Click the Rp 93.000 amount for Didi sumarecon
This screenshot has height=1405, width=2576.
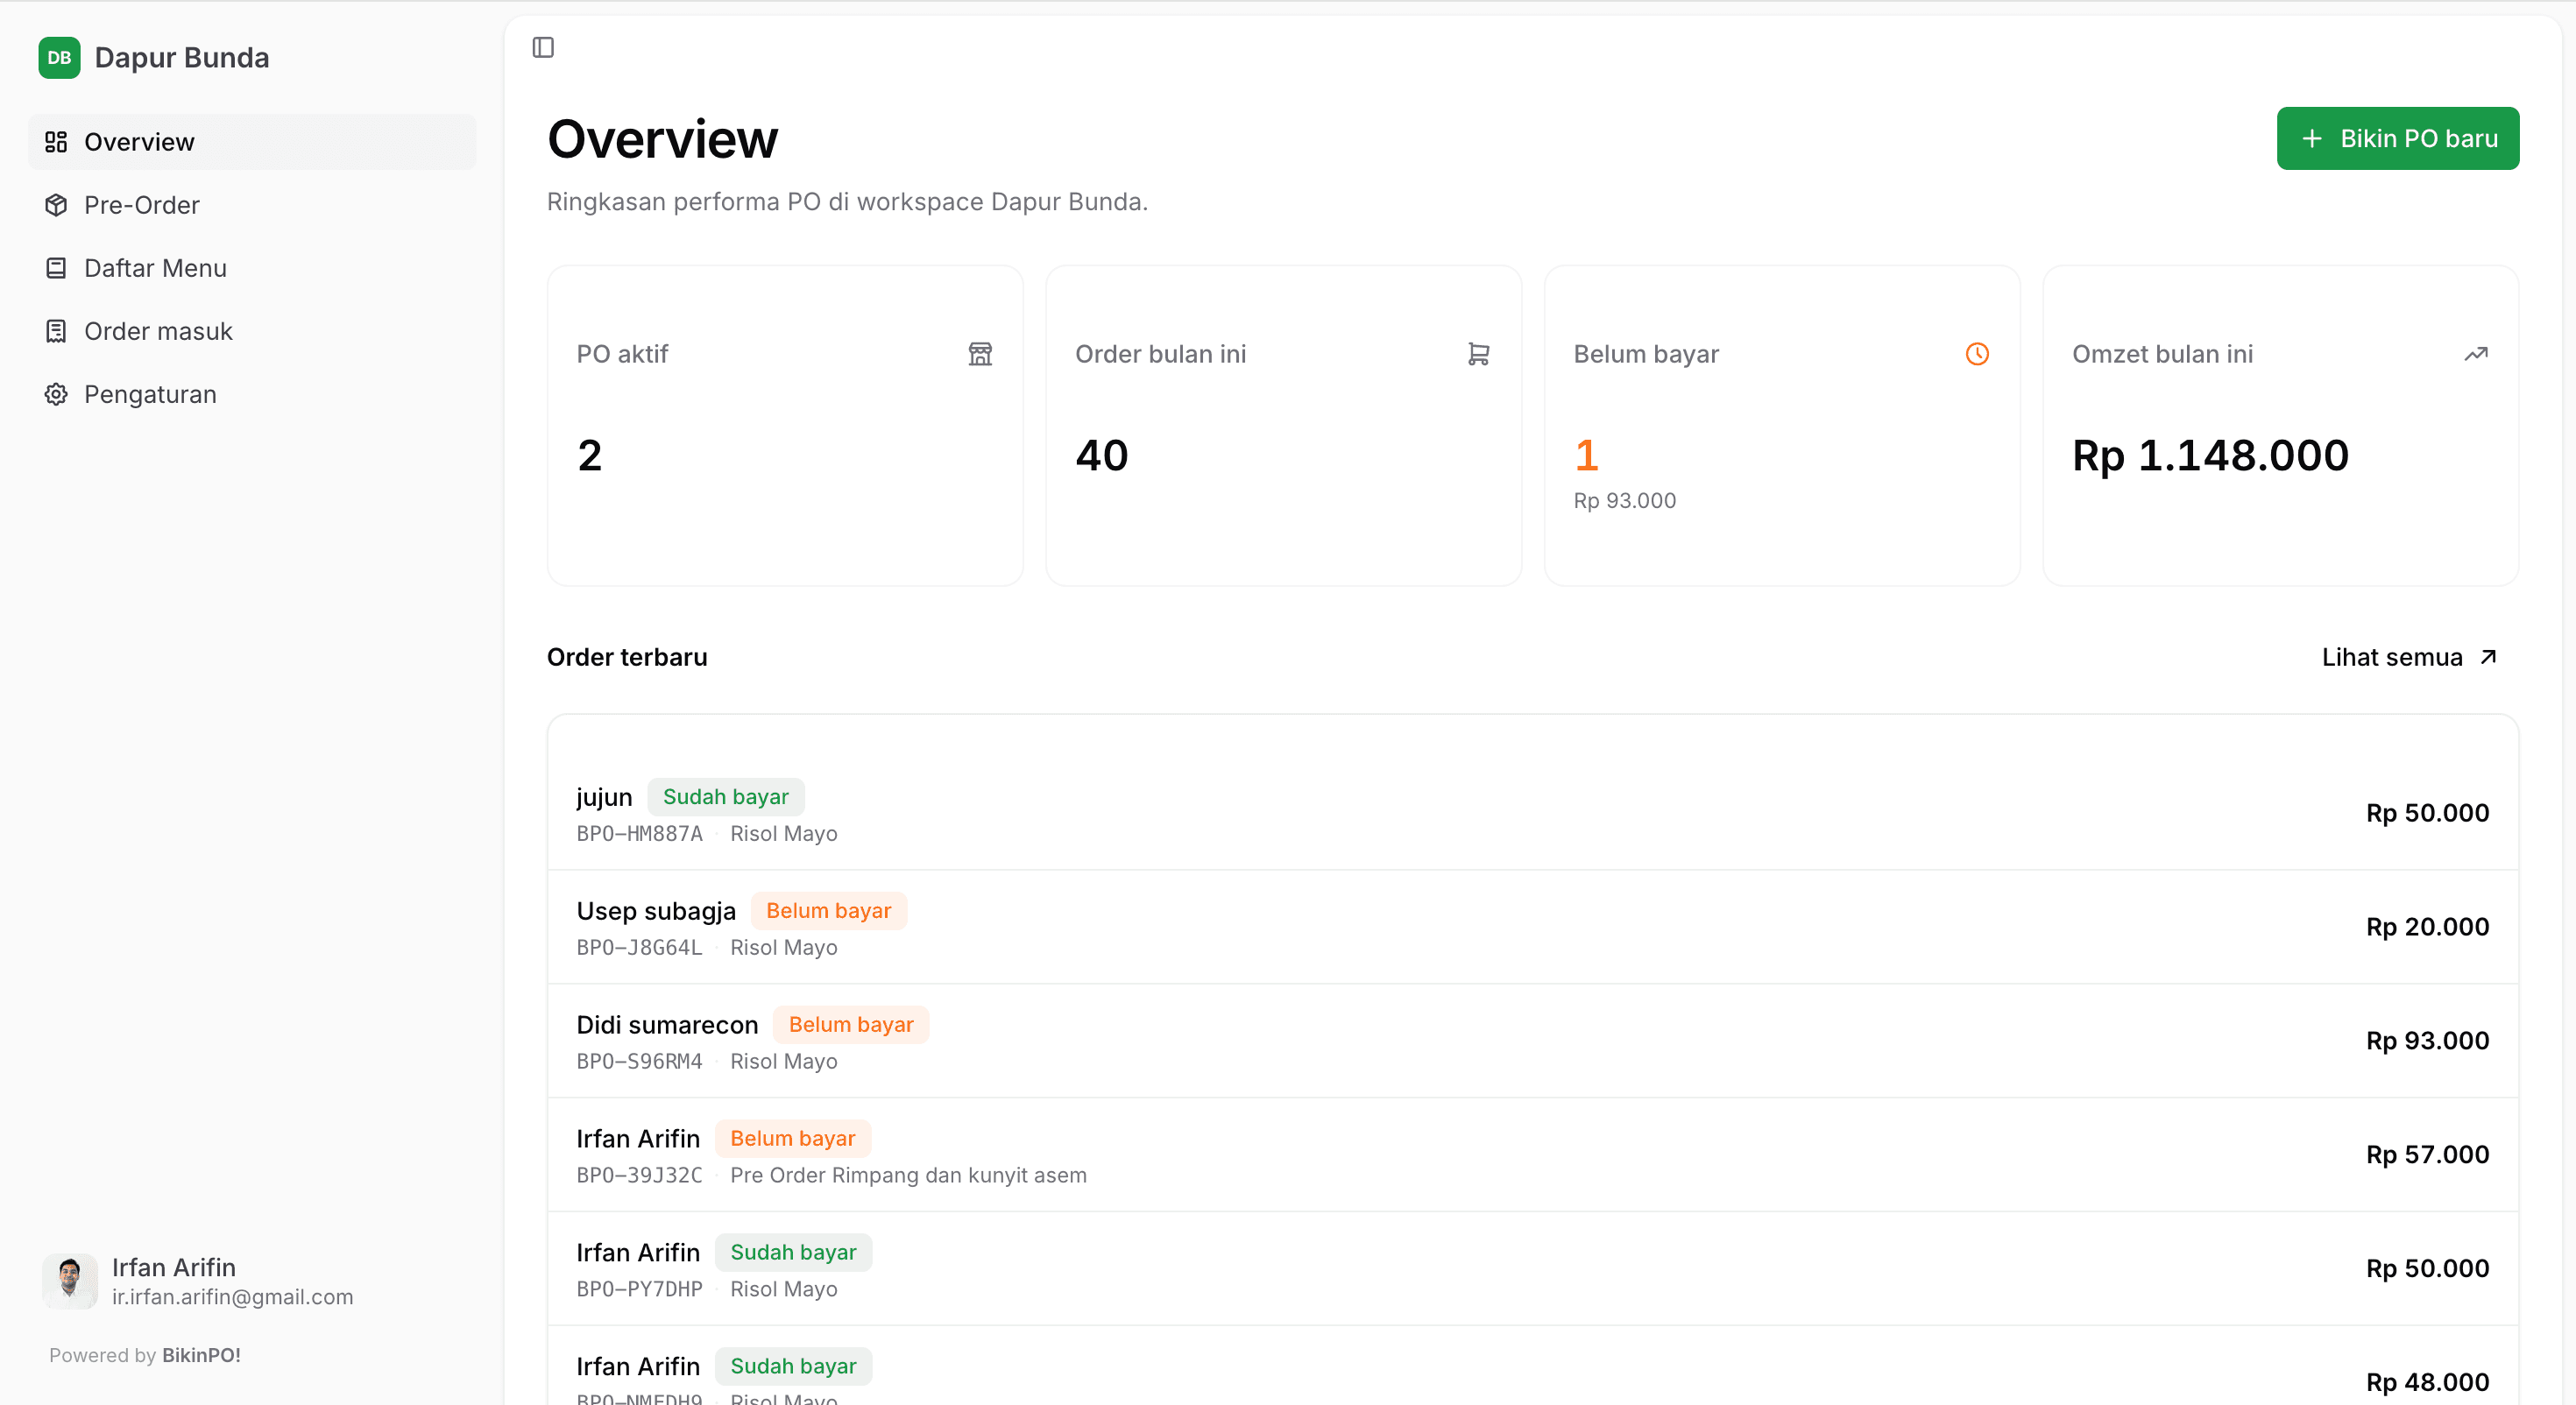[x=2427, y=1041]
